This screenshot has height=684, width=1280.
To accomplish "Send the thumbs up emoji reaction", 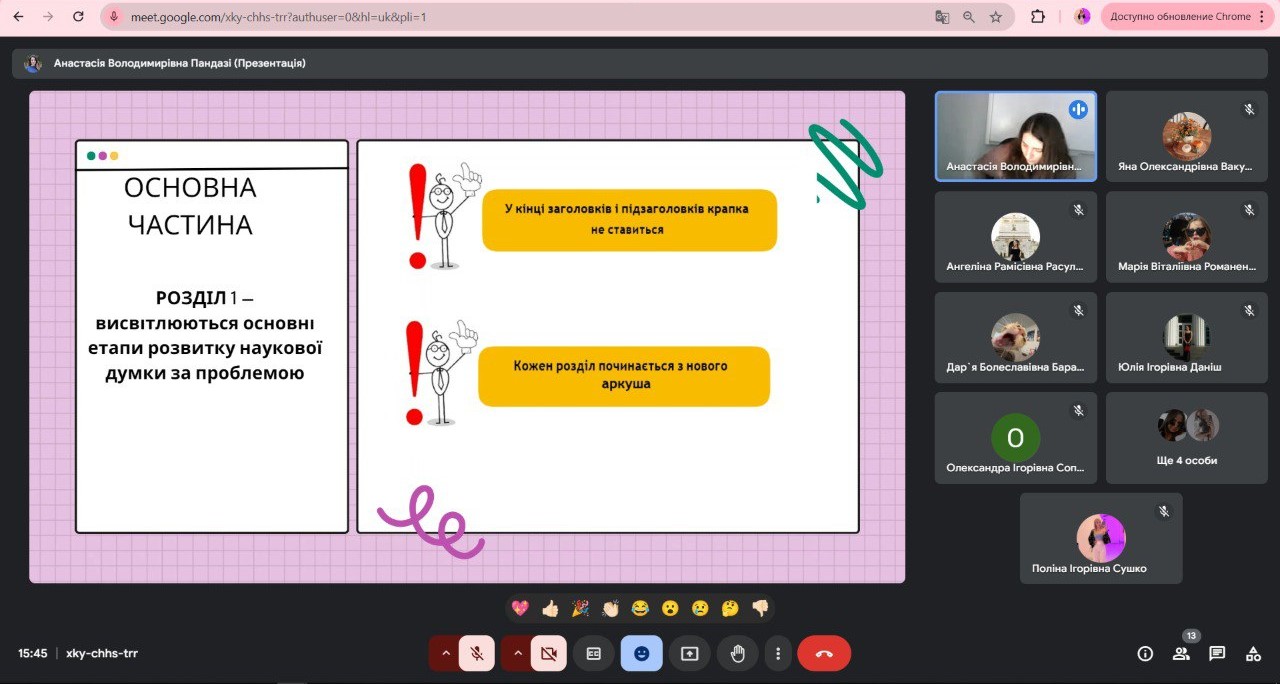I will click(550, 608).
